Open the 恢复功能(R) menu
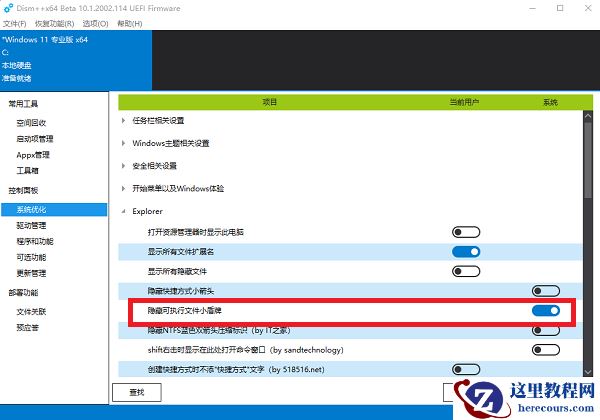Viewport: 600px width, 420px height. [x=54, y=24]
